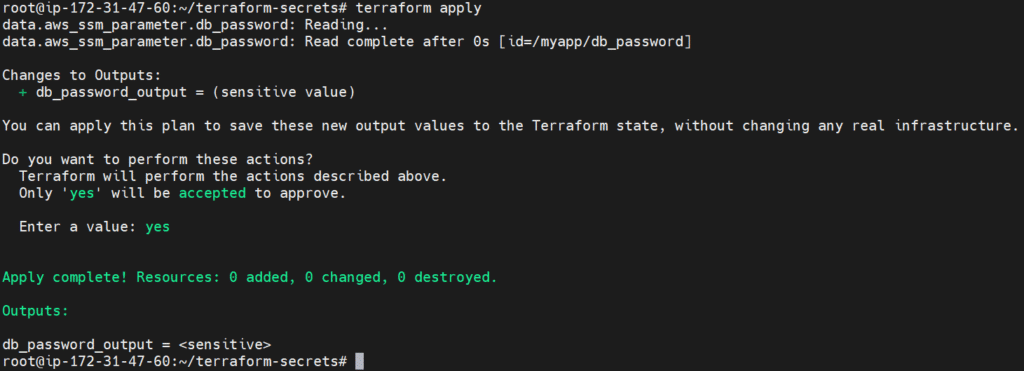1024x371 pixels.
Task: Click the '(sensitive value)' text
Action: (288, 93)
